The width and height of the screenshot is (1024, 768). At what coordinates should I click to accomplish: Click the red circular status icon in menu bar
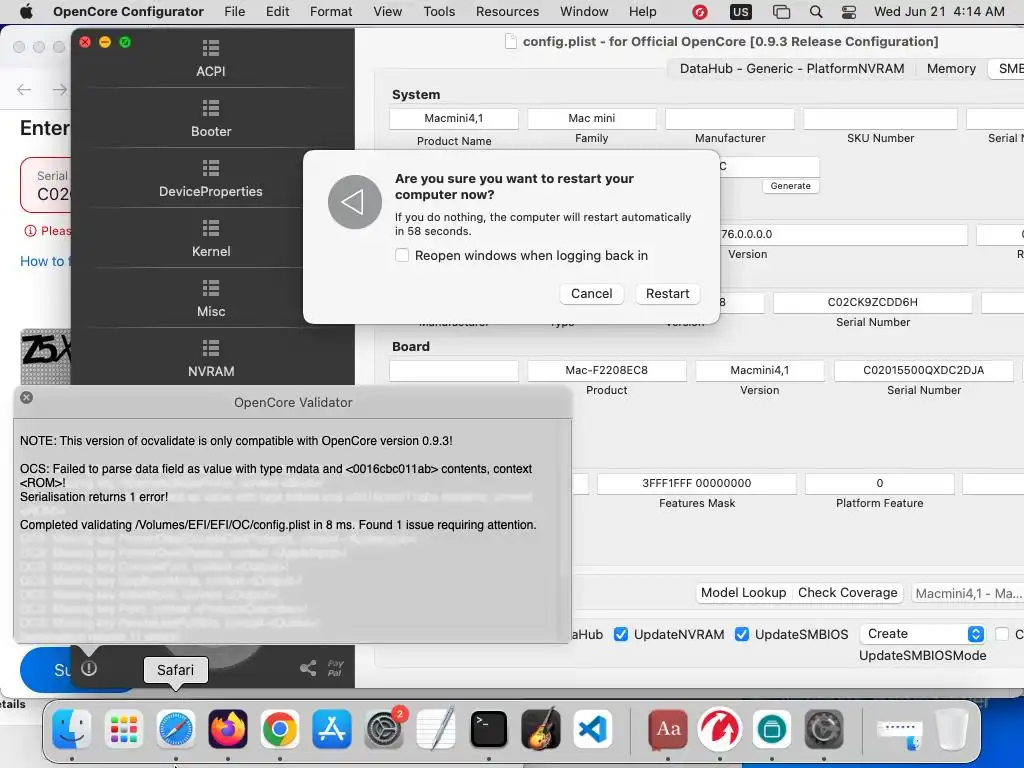click(699, 12)
